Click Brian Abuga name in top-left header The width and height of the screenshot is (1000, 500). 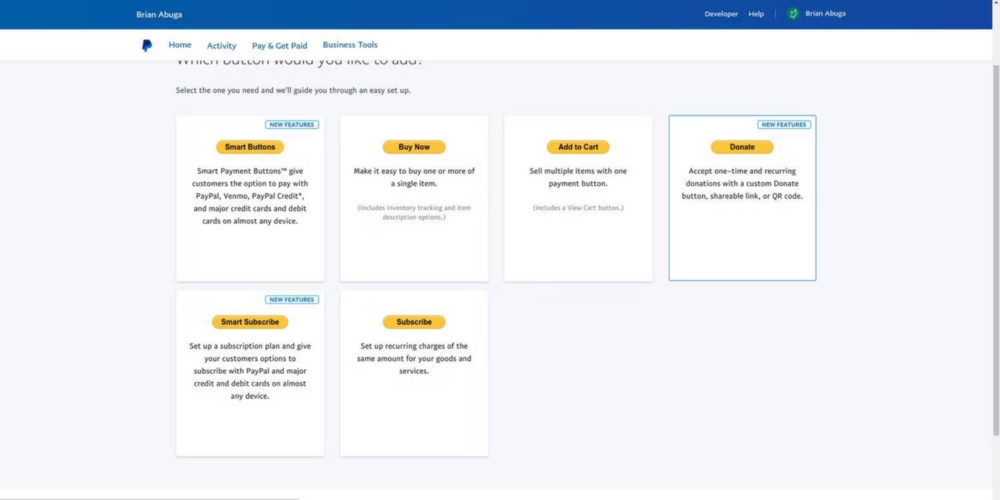click(159, 15)
